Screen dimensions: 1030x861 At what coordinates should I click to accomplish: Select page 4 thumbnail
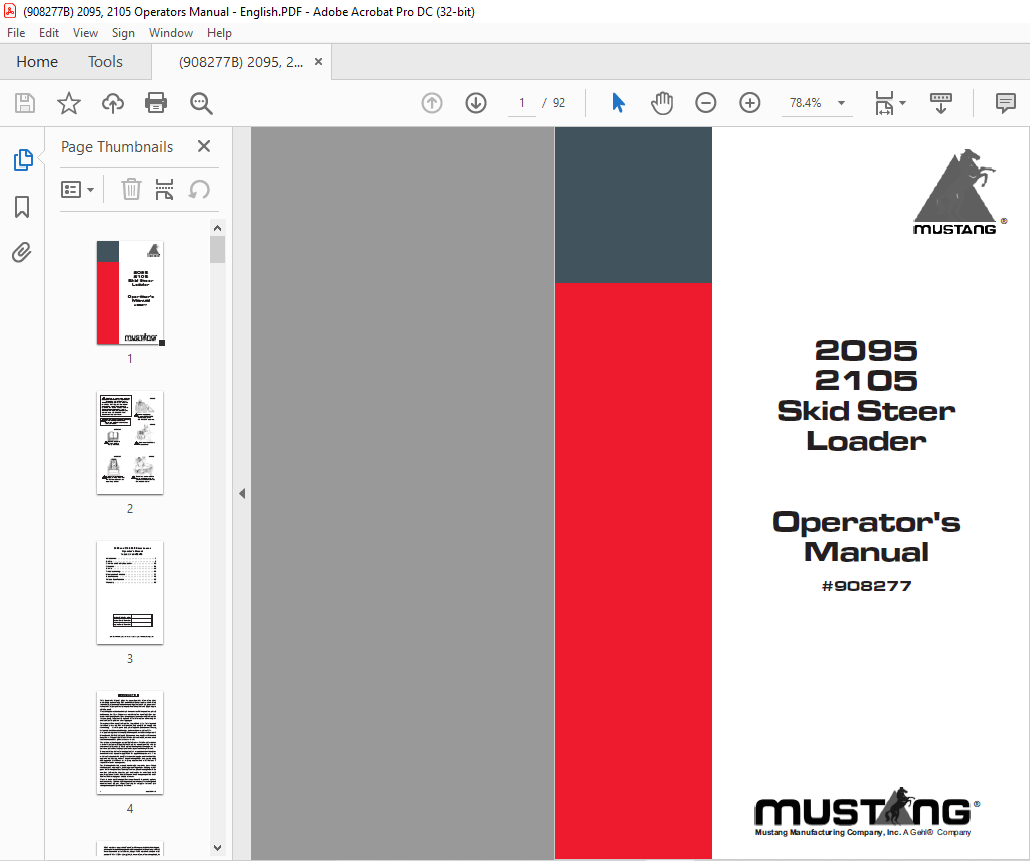pyautogui.click(x=130, y=742)
